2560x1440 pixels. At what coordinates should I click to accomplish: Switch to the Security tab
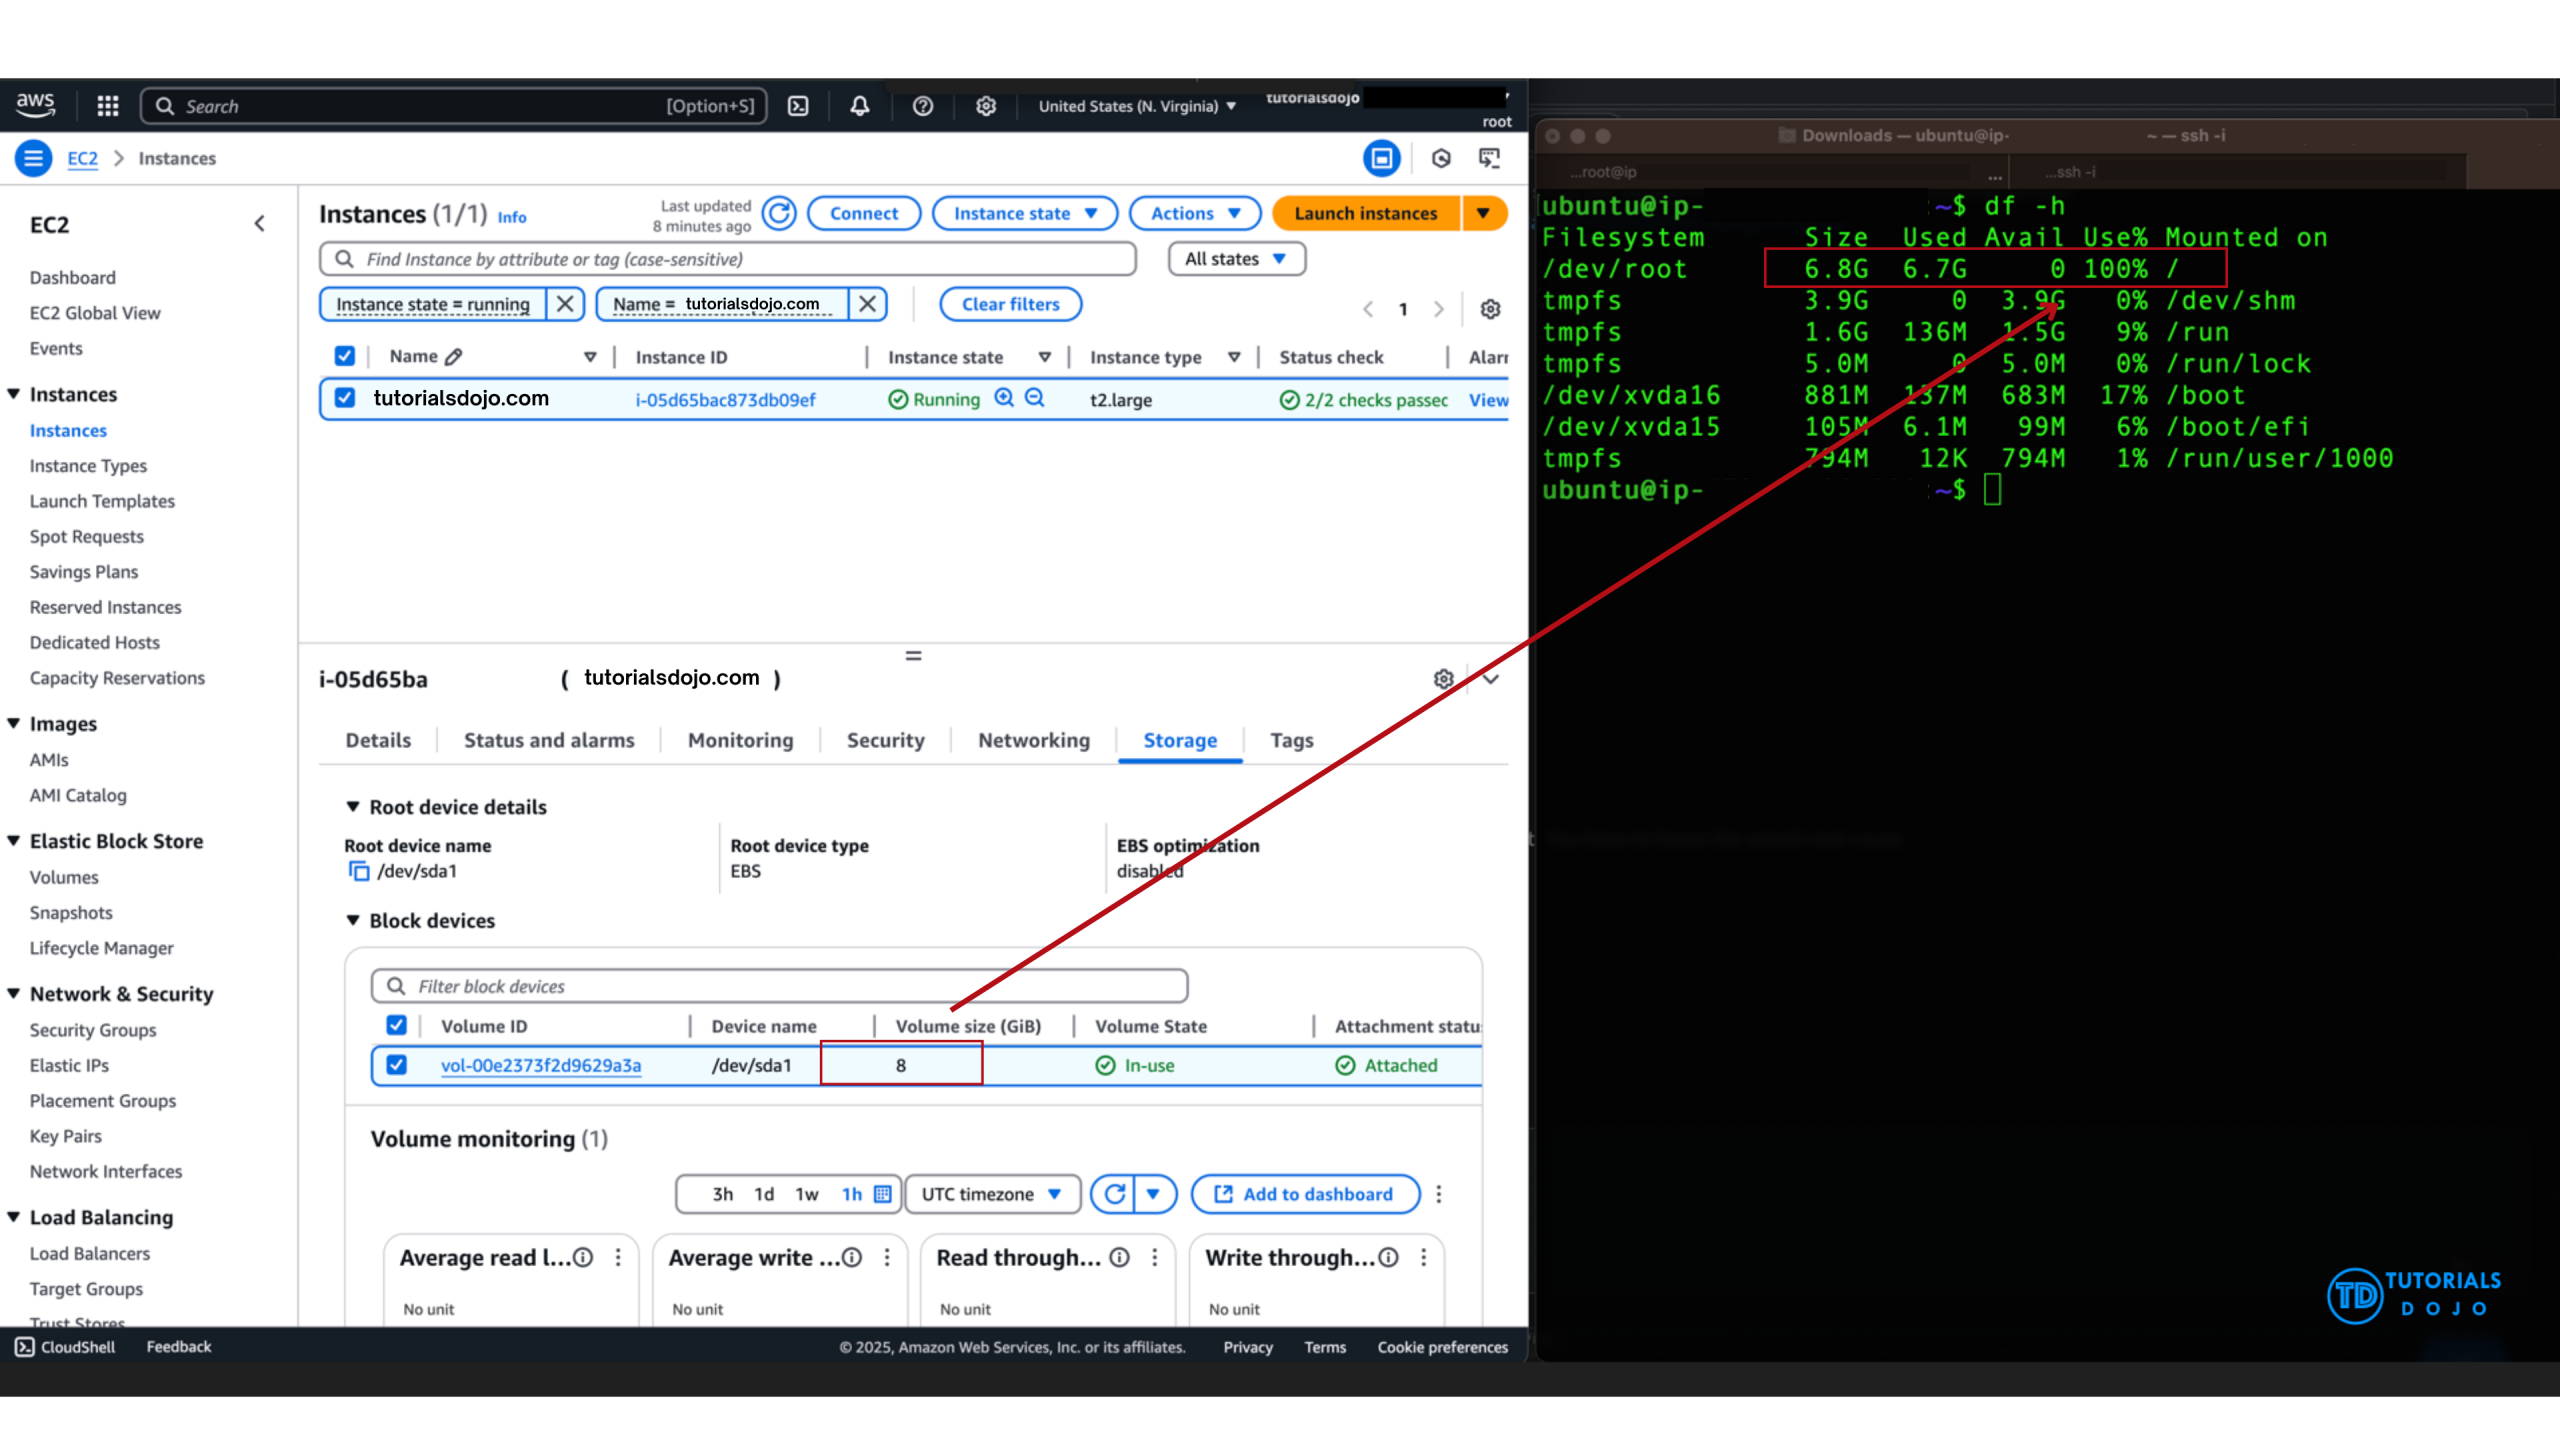tap(885, 740)
